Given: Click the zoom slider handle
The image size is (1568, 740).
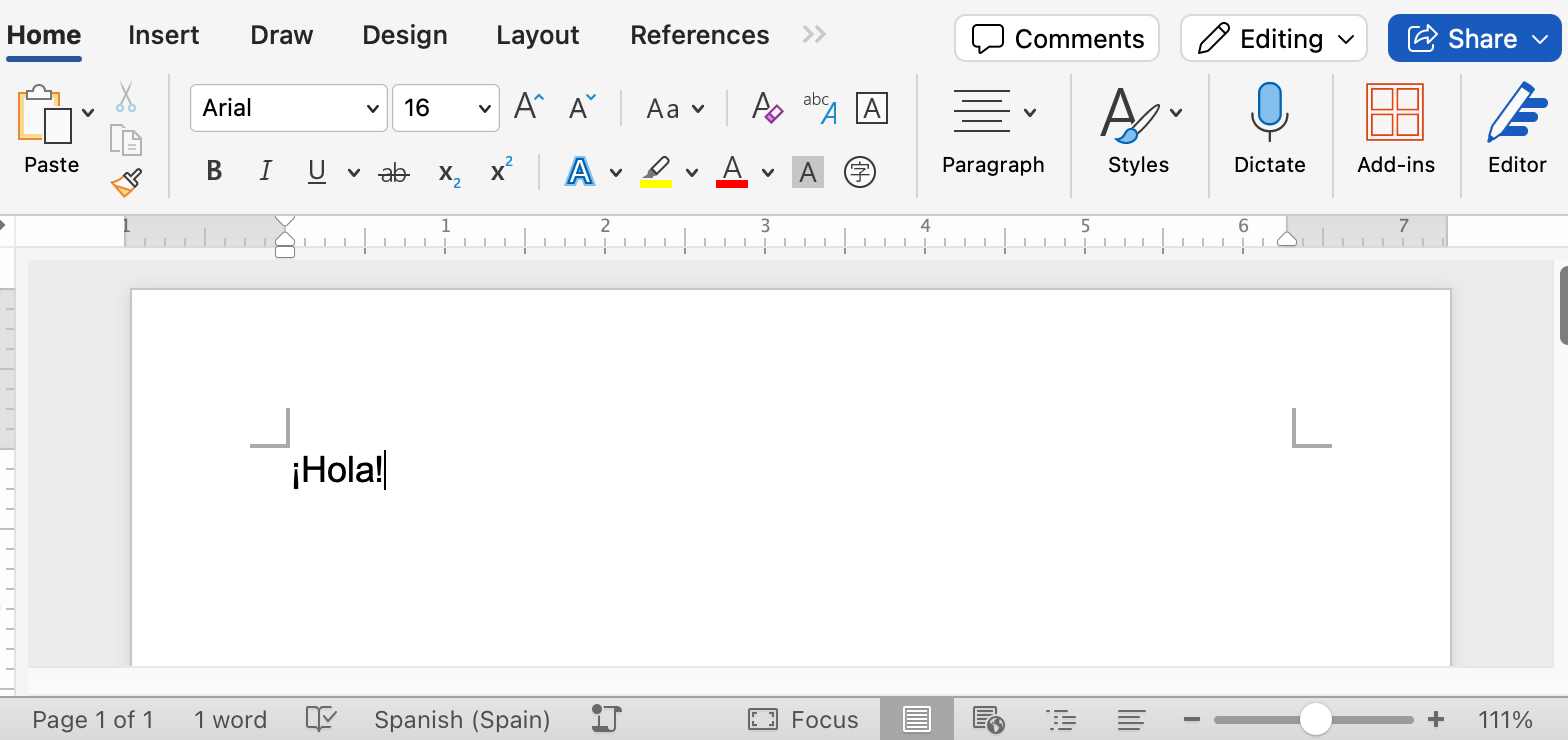Looking at the screenshot, I should pyautogui.click(x=1315, y=719).
